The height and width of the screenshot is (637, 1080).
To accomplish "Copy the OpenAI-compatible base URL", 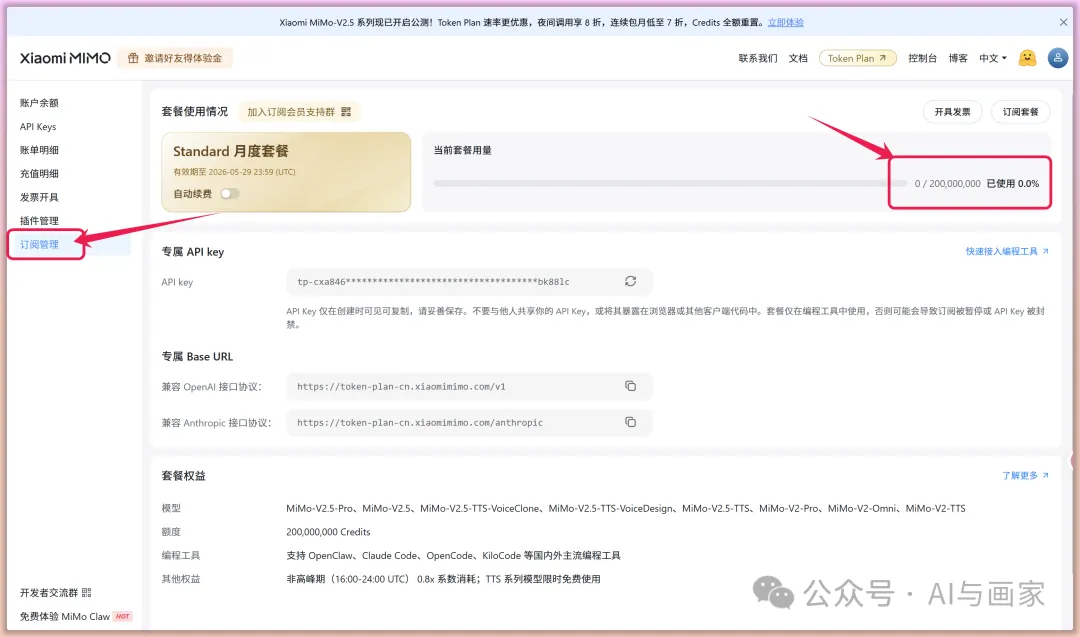I will pos(630,386).
